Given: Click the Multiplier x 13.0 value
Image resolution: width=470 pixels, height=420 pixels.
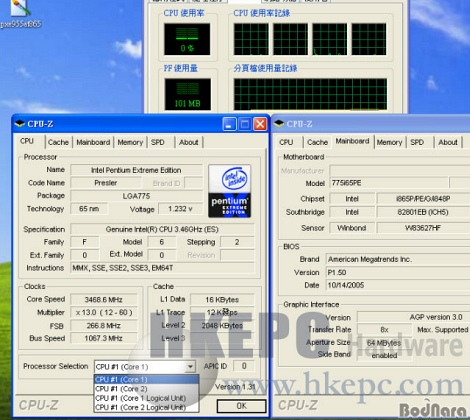Looking at the screenshot, I should point(104,312).
